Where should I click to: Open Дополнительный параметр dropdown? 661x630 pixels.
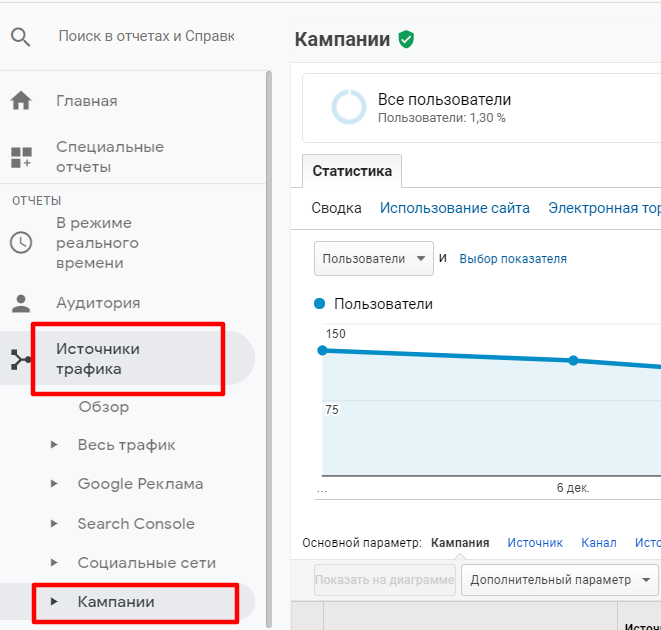(558, 580)
